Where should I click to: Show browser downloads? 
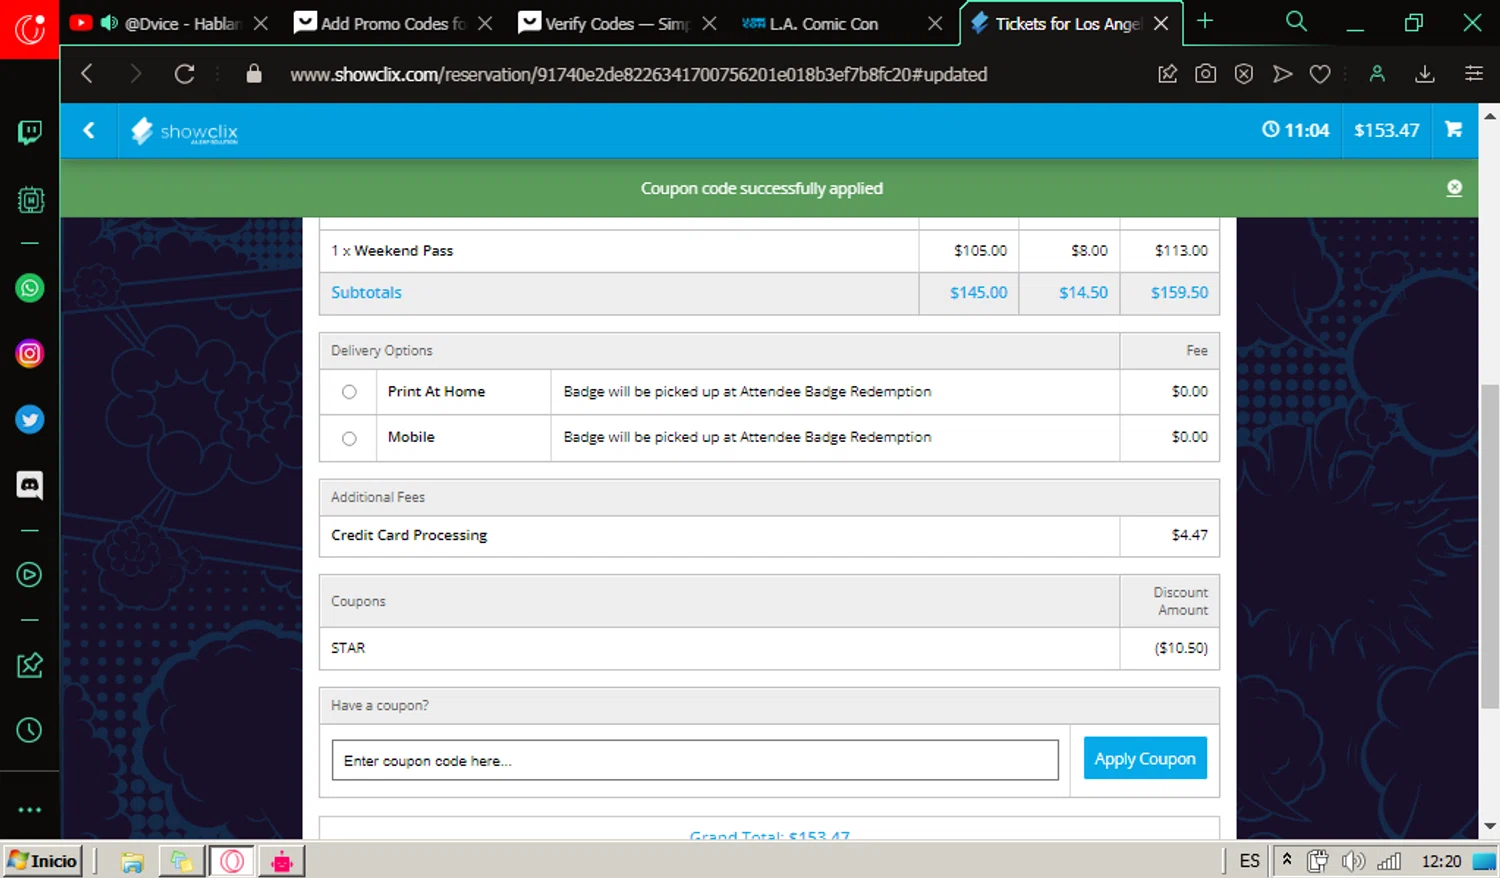pos(1425,74)
